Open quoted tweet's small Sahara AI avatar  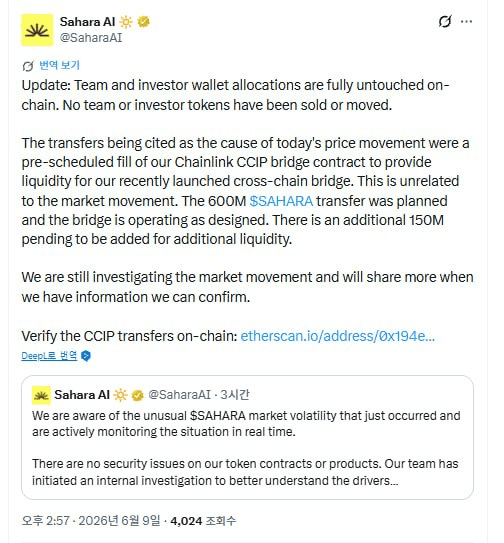click(41, 395)
